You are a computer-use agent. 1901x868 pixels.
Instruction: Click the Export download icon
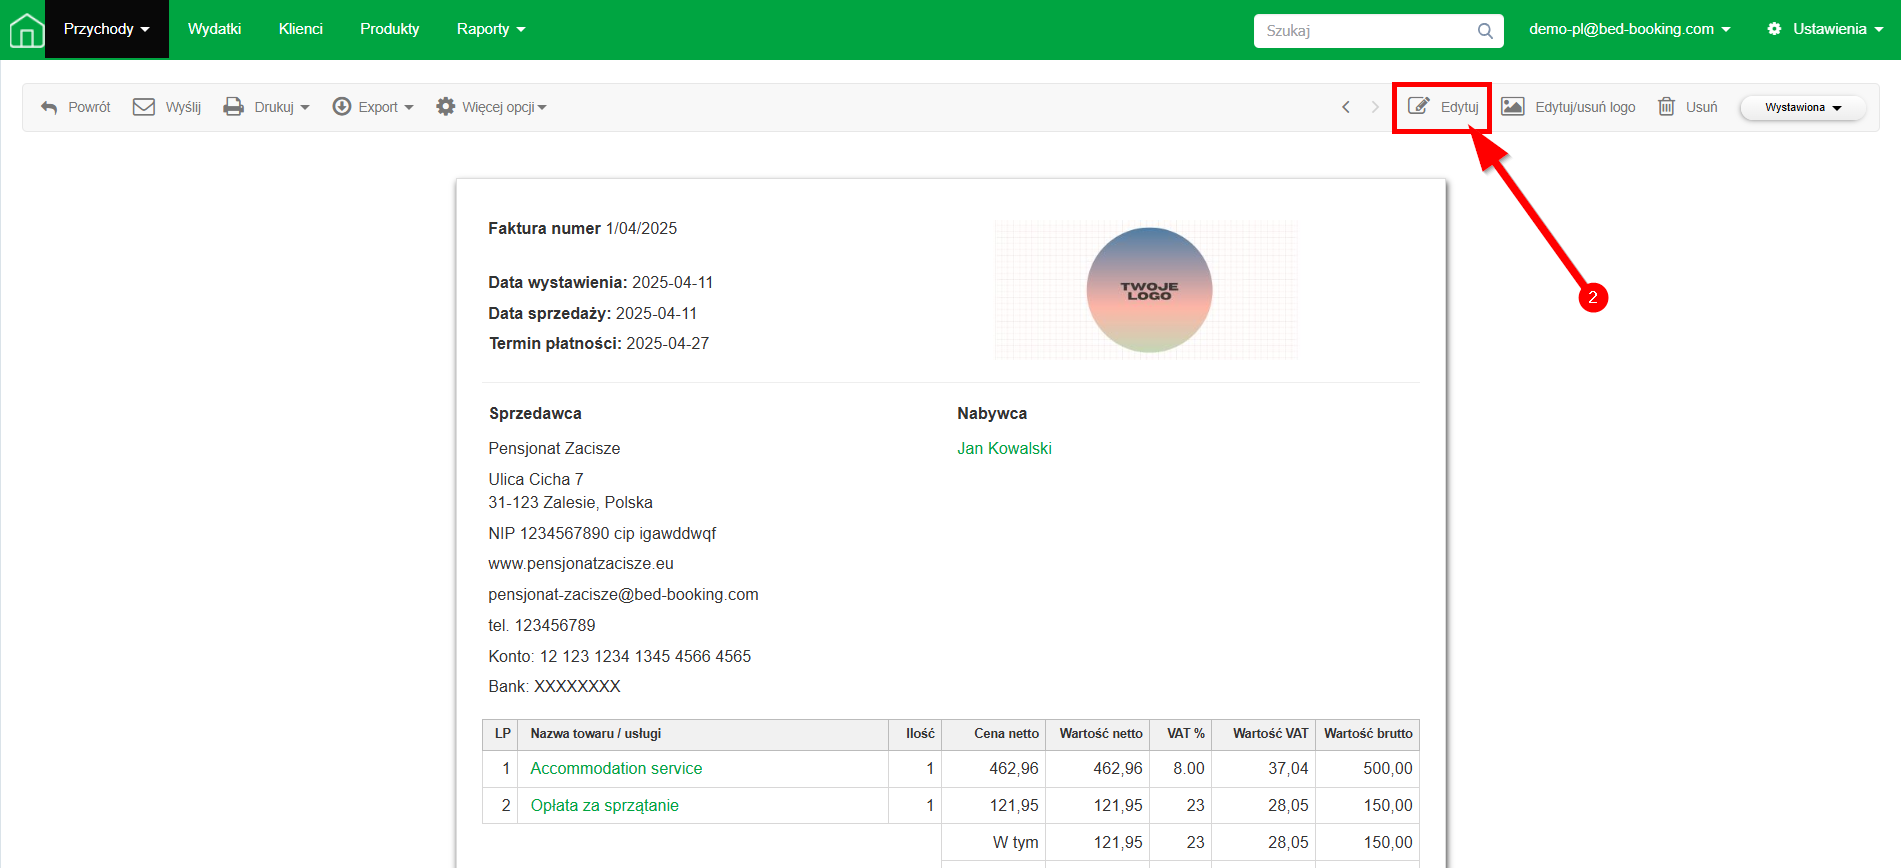pyautogui.click(x=342, y=107)
